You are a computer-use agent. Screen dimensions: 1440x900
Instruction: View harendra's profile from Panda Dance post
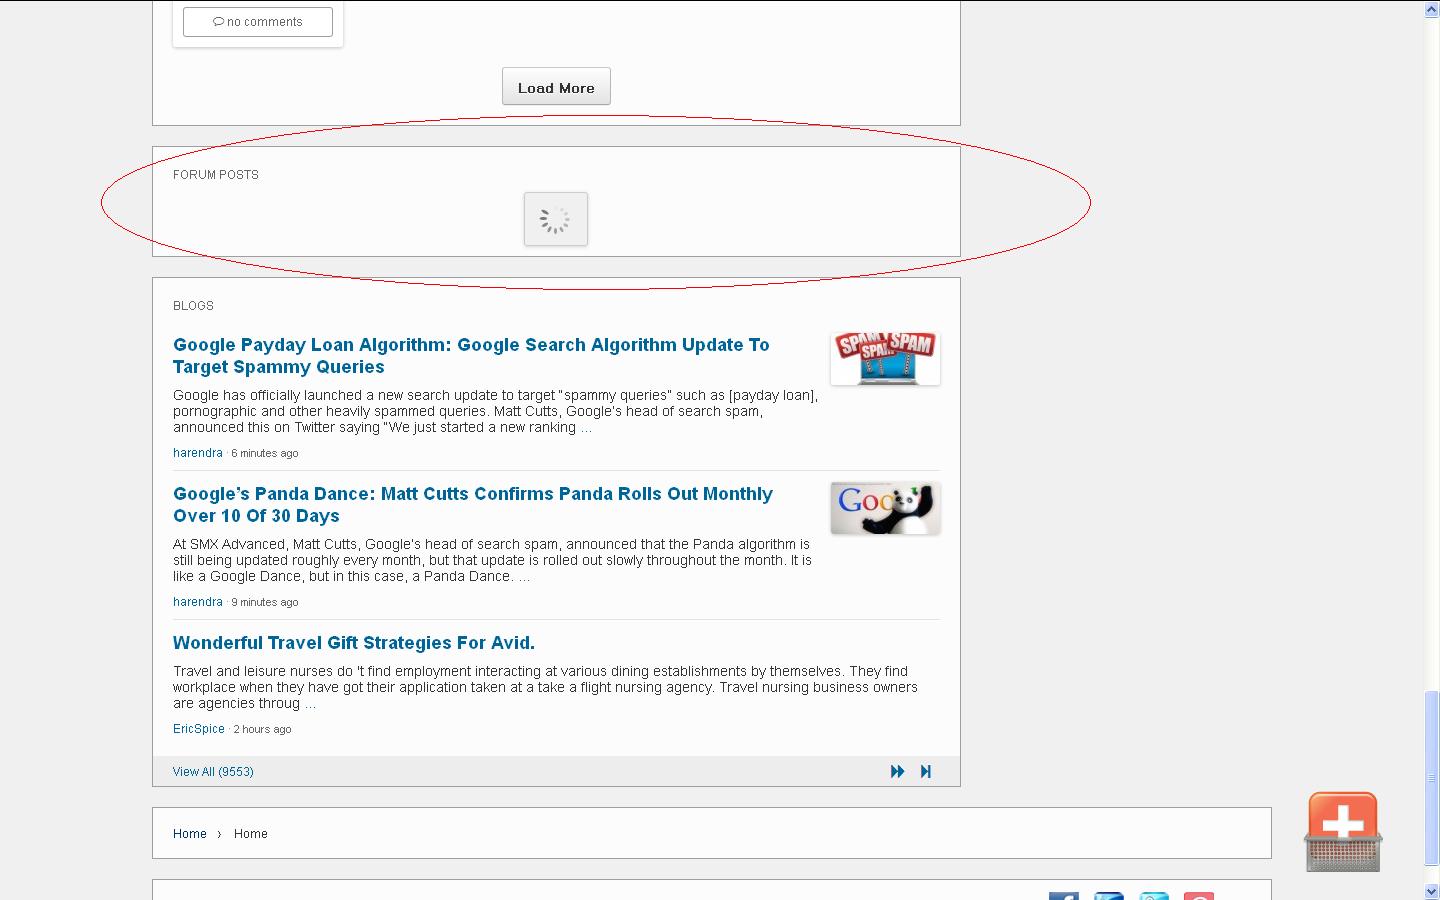[198, 602]
